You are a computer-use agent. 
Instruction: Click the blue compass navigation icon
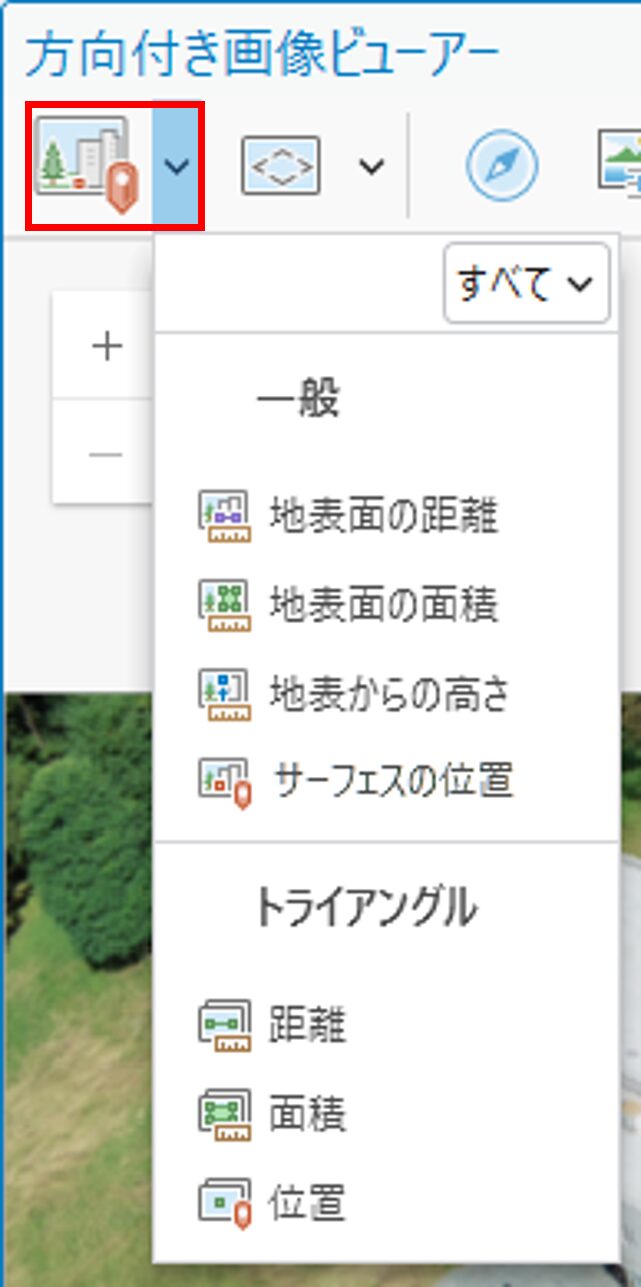501,166
